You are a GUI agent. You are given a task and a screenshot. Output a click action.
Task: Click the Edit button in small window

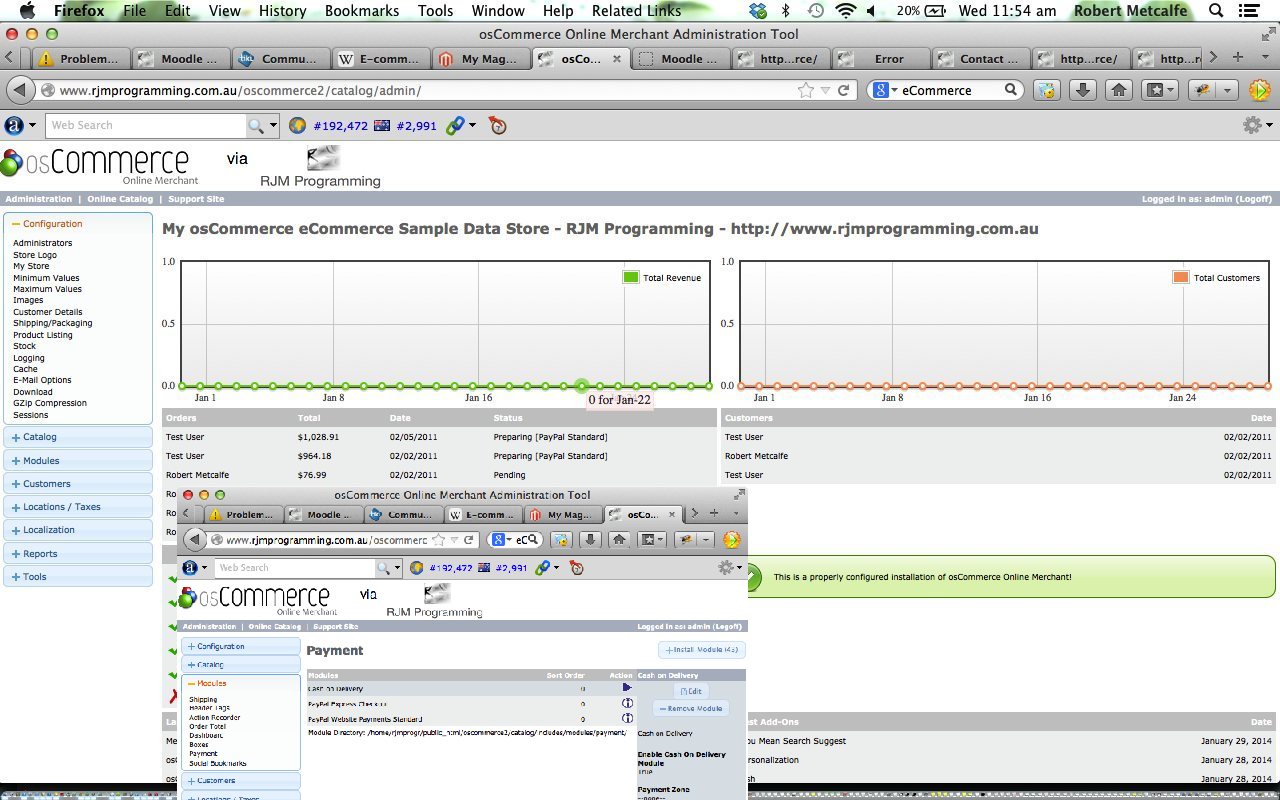tap(691, 691)
